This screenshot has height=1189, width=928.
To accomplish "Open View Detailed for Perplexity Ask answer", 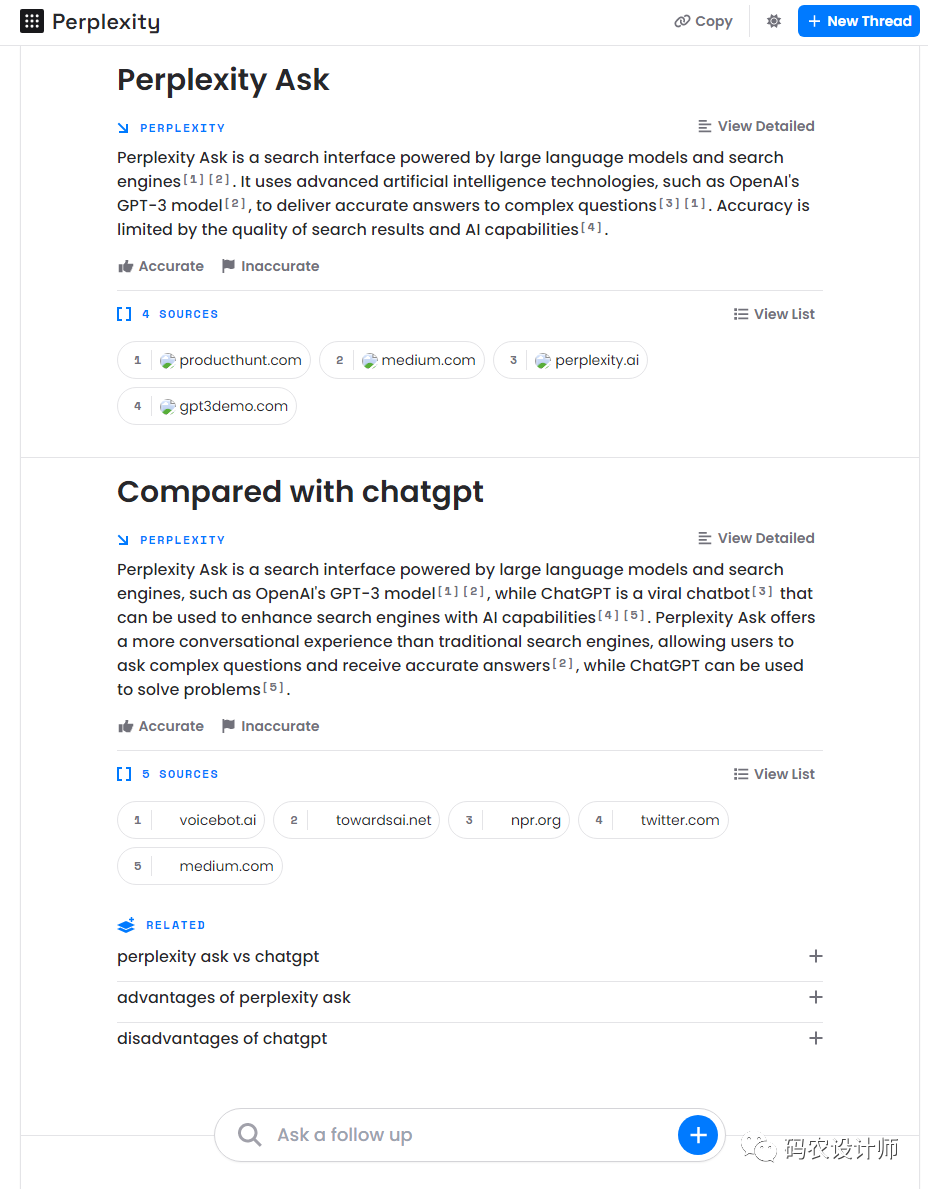I will click(756, 126).
